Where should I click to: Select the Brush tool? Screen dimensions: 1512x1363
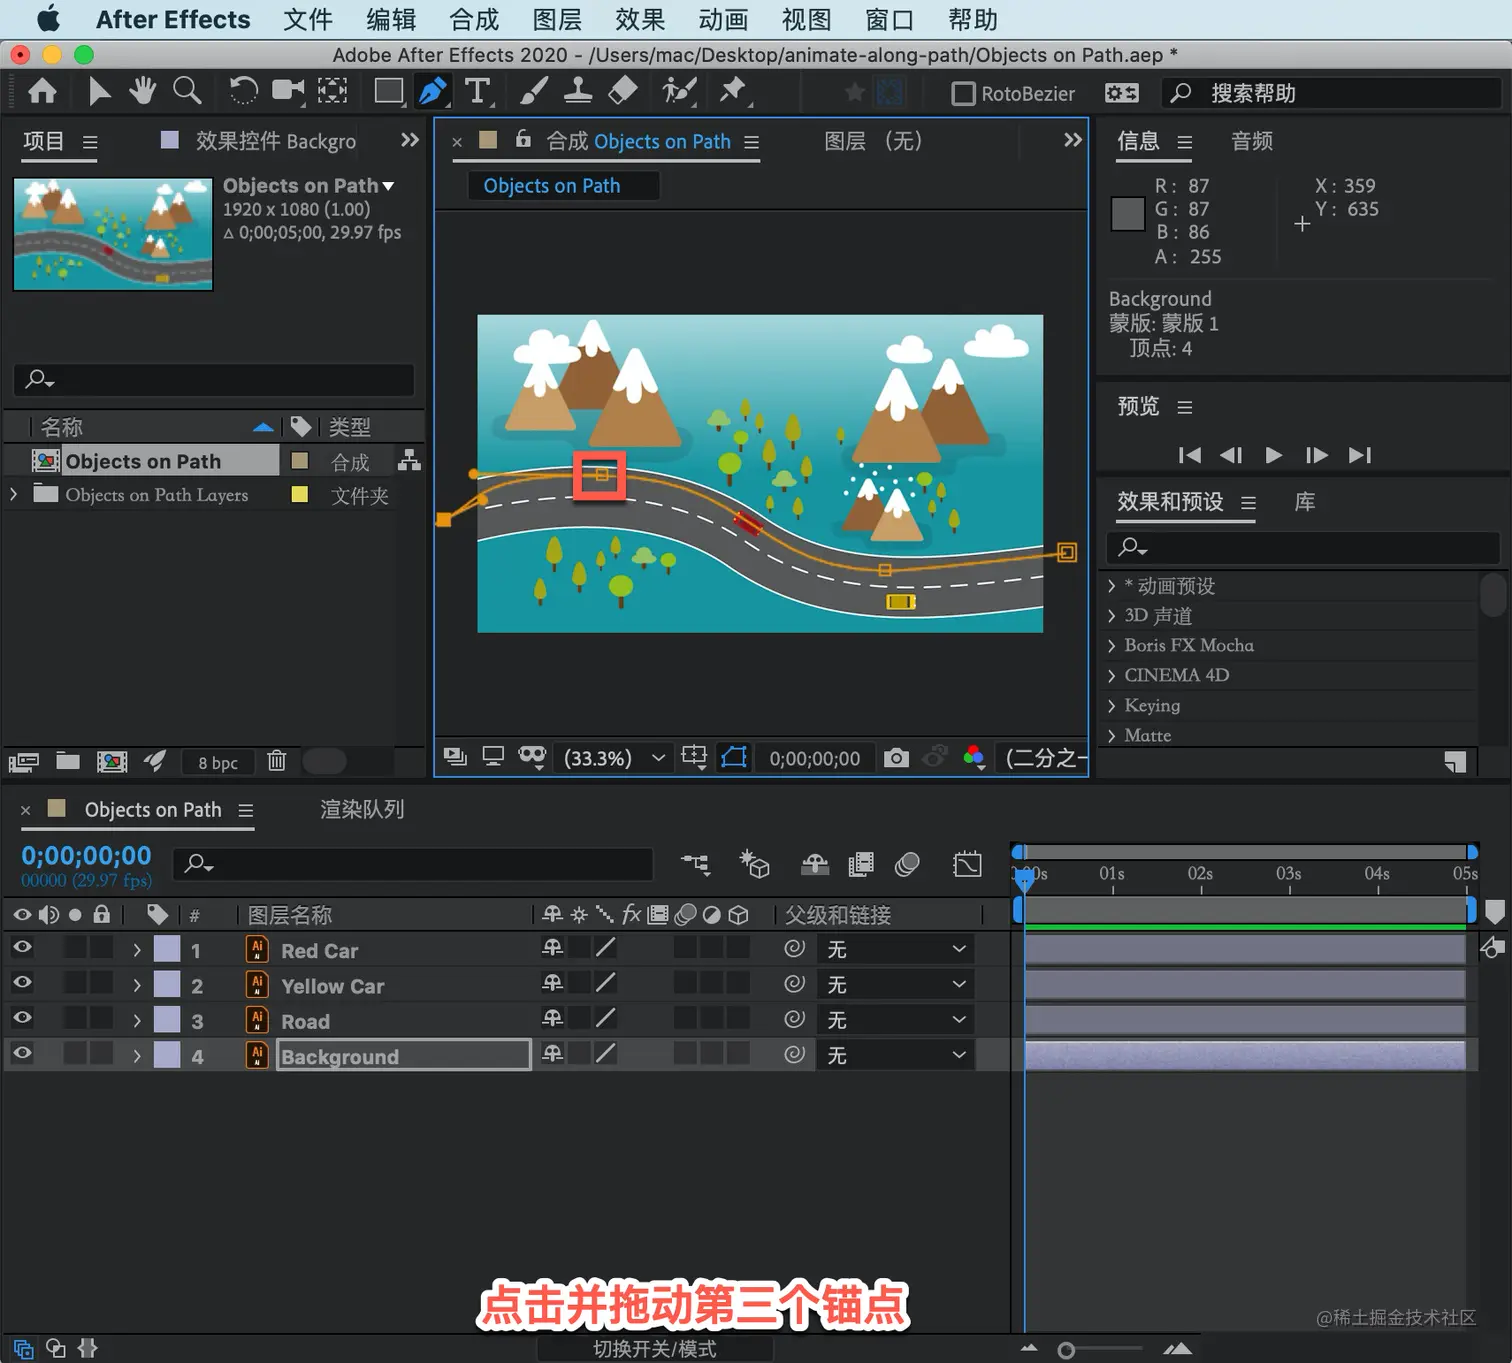533,91
